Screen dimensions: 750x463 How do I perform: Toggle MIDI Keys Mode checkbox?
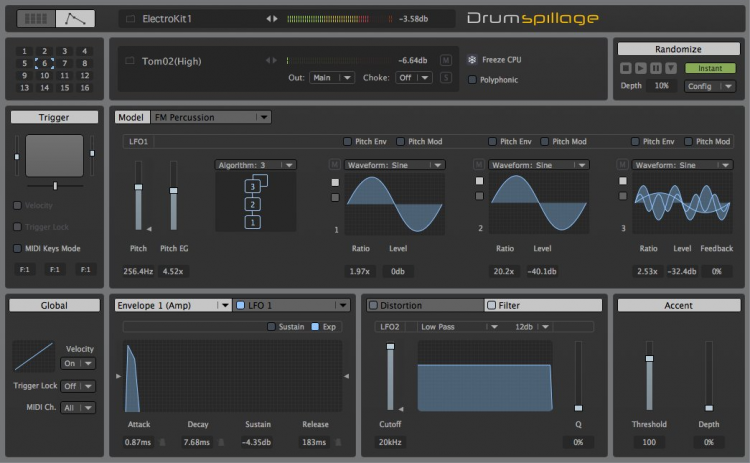[17, 248]
